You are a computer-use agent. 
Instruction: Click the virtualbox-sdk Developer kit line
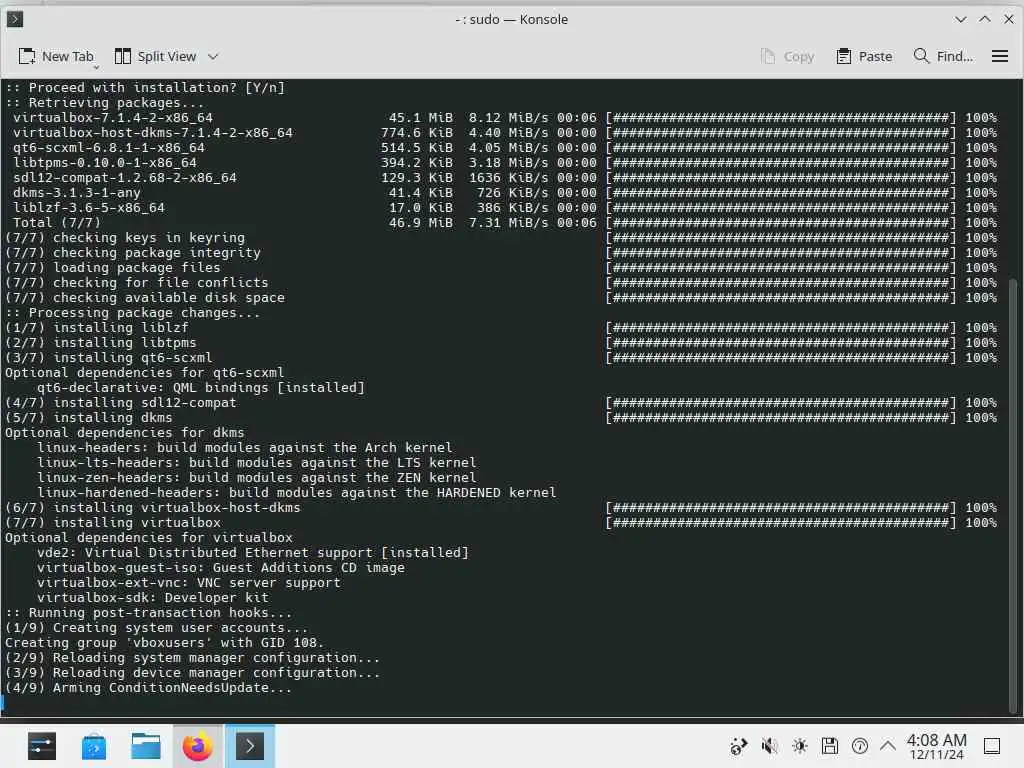click(x=153, y=598)
